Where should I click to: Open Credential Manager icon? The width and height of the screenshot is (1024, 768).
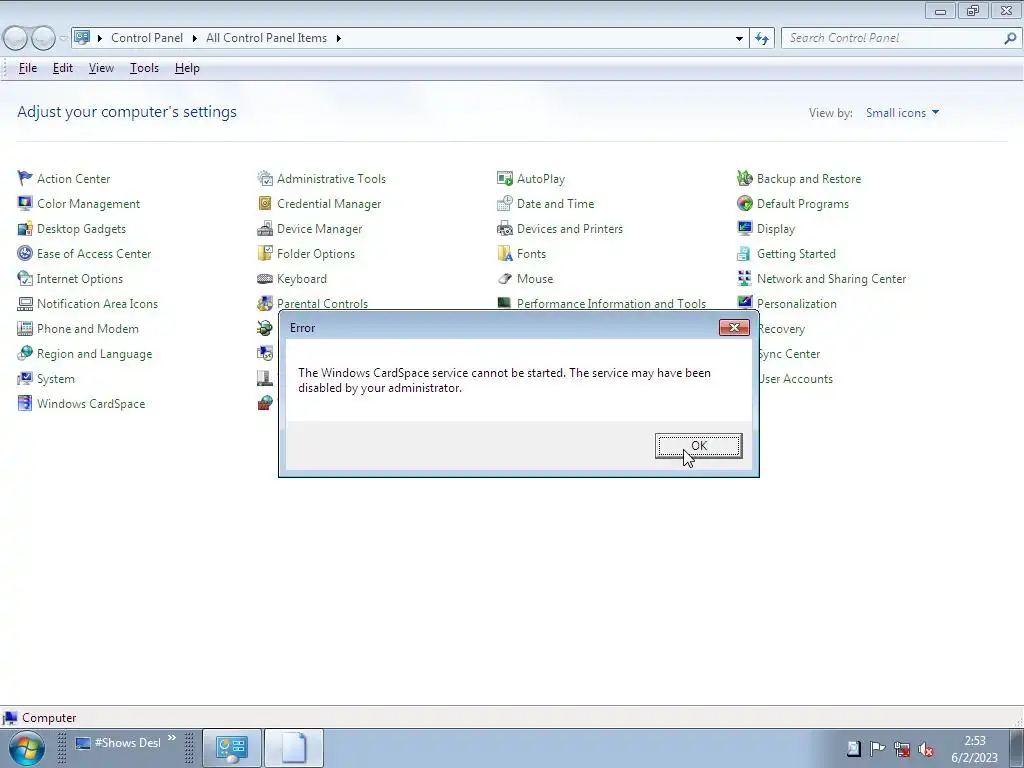click(x=264, y=203)
